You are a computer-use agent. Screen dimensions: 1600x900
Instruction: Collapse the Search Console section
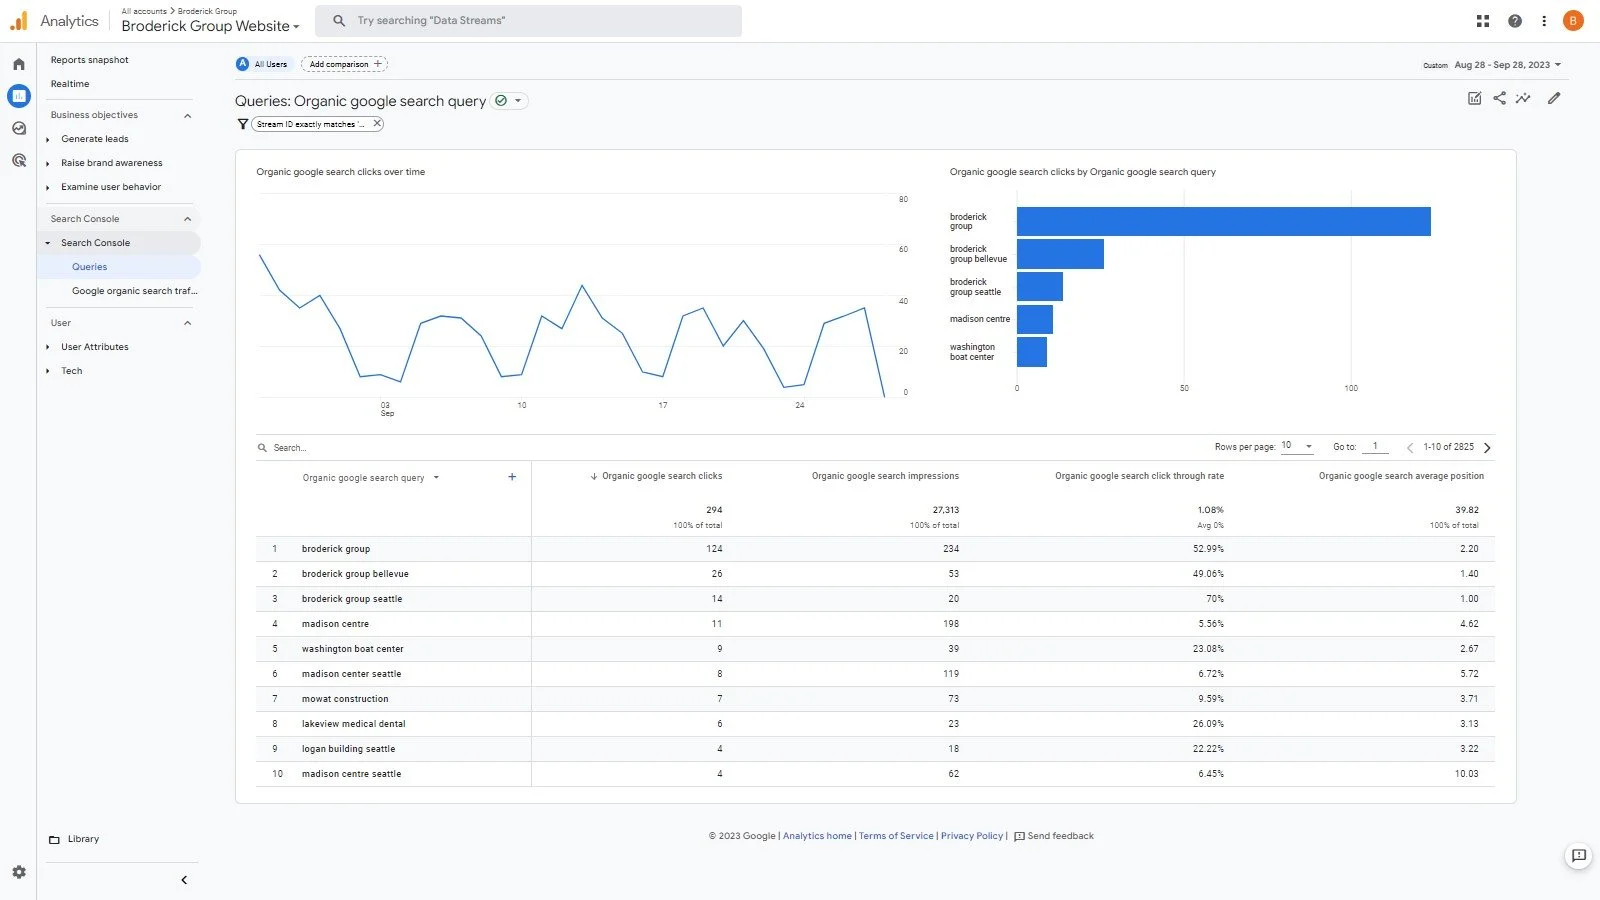[x=187, y=218]
